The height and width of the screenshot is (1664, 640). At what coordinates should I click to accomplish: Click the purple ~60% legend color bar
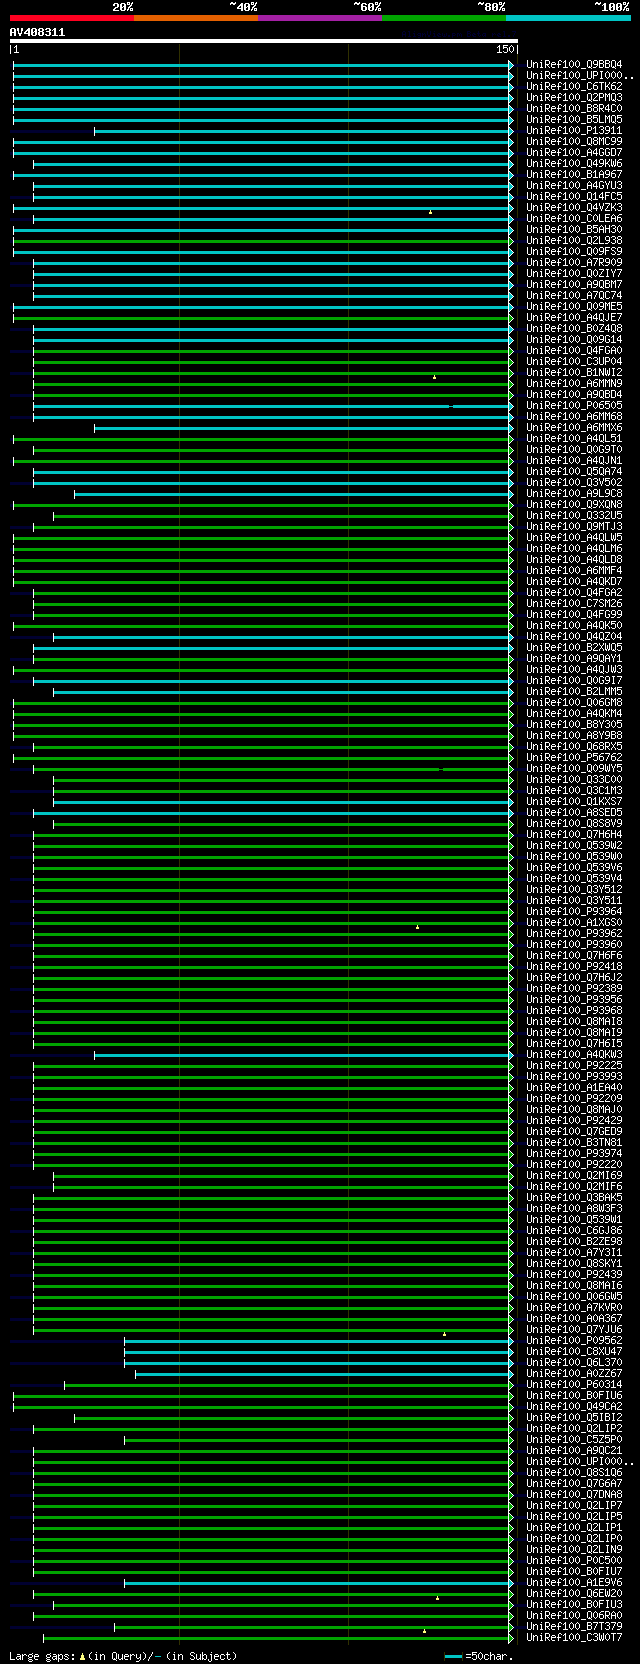click(x=320, y=18)
